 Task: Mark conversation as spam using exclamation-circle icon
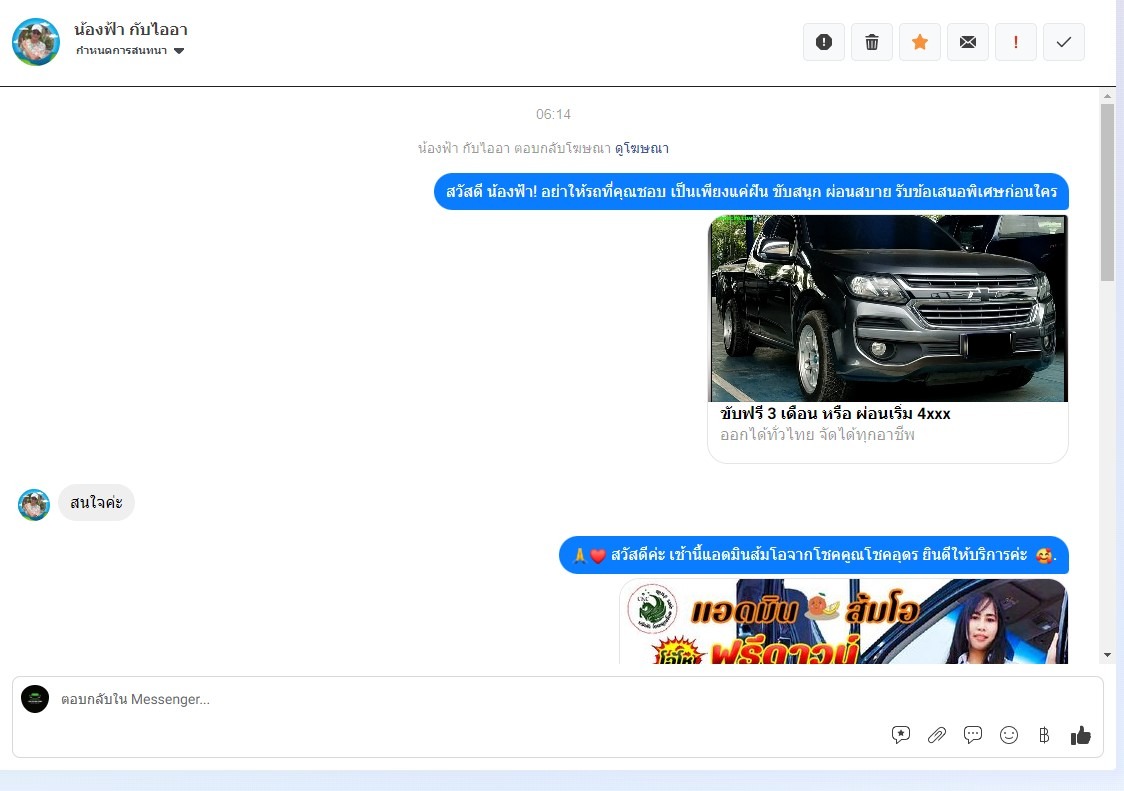[x=824, y=42]
